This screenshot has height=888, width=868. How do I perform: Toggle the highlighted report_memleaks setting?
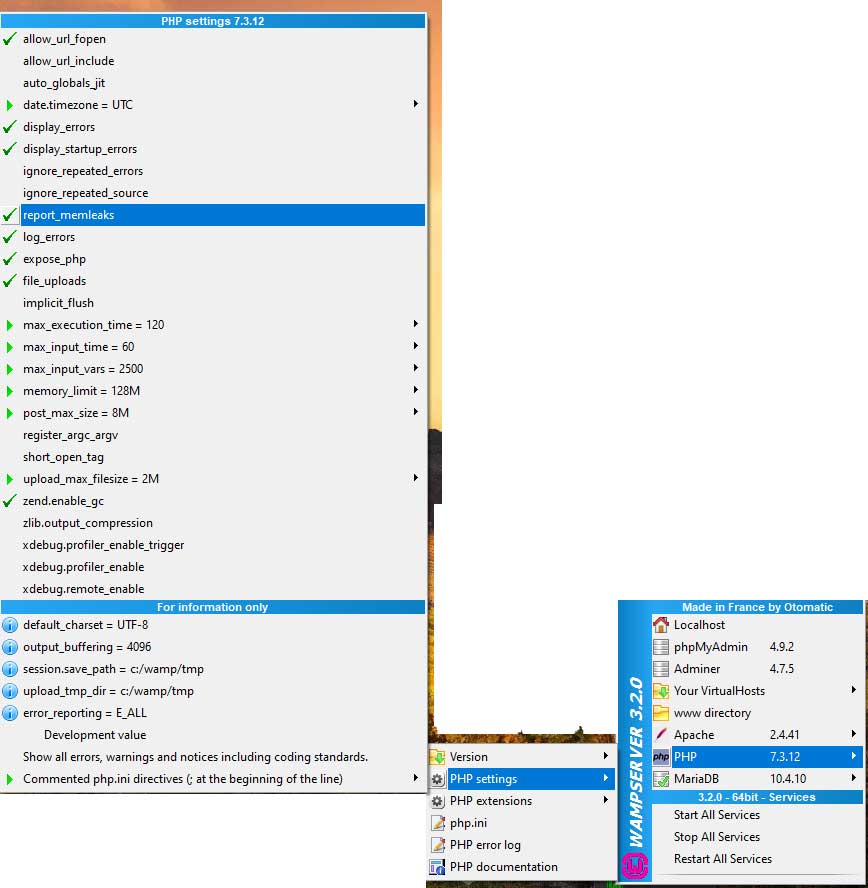[213, 215]
